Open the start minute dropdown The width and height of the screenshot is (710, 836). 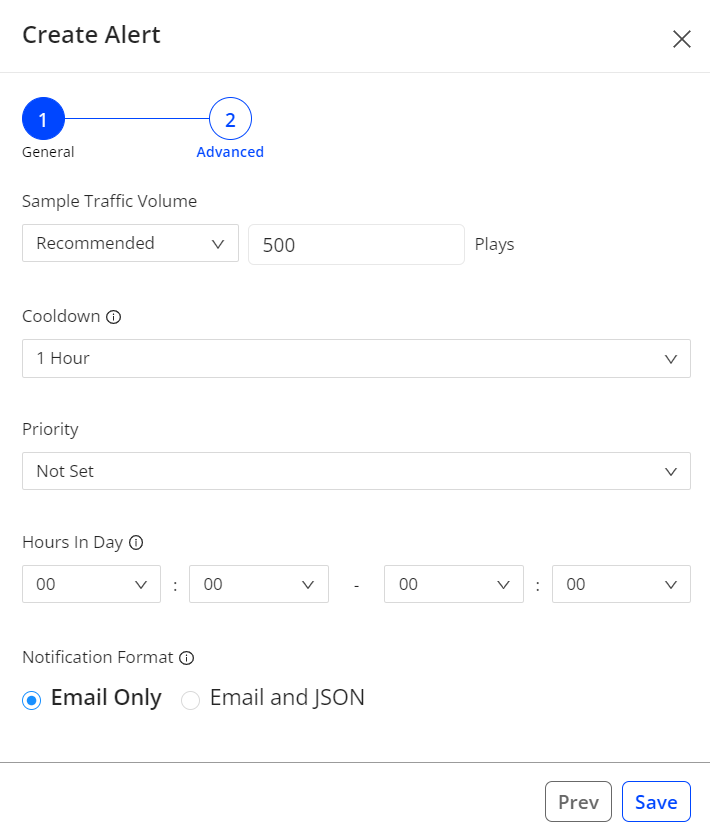pos(259,584)
